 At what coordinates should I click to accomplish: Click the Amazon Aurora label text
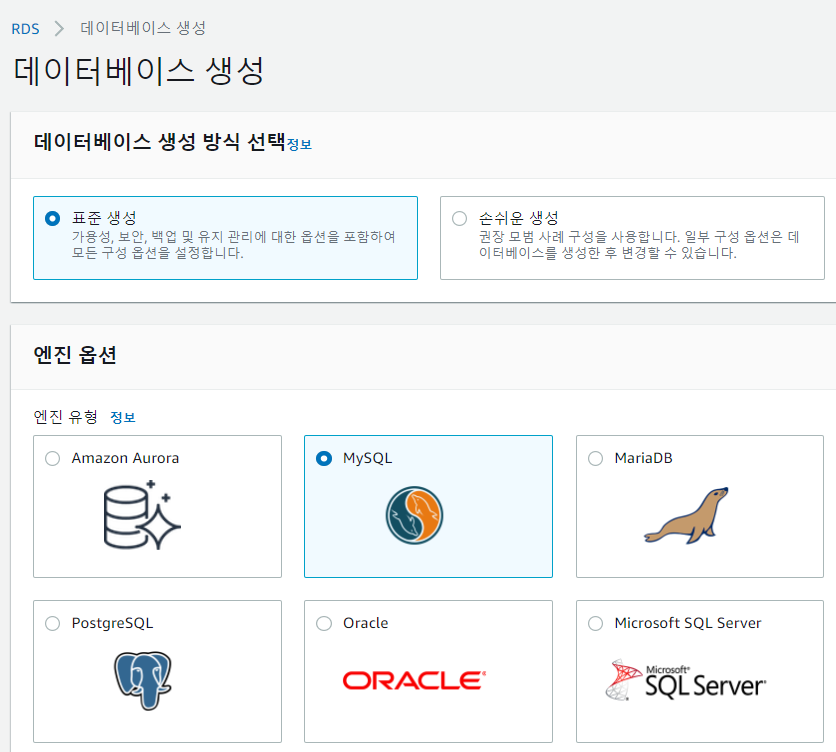click(125, 458)
